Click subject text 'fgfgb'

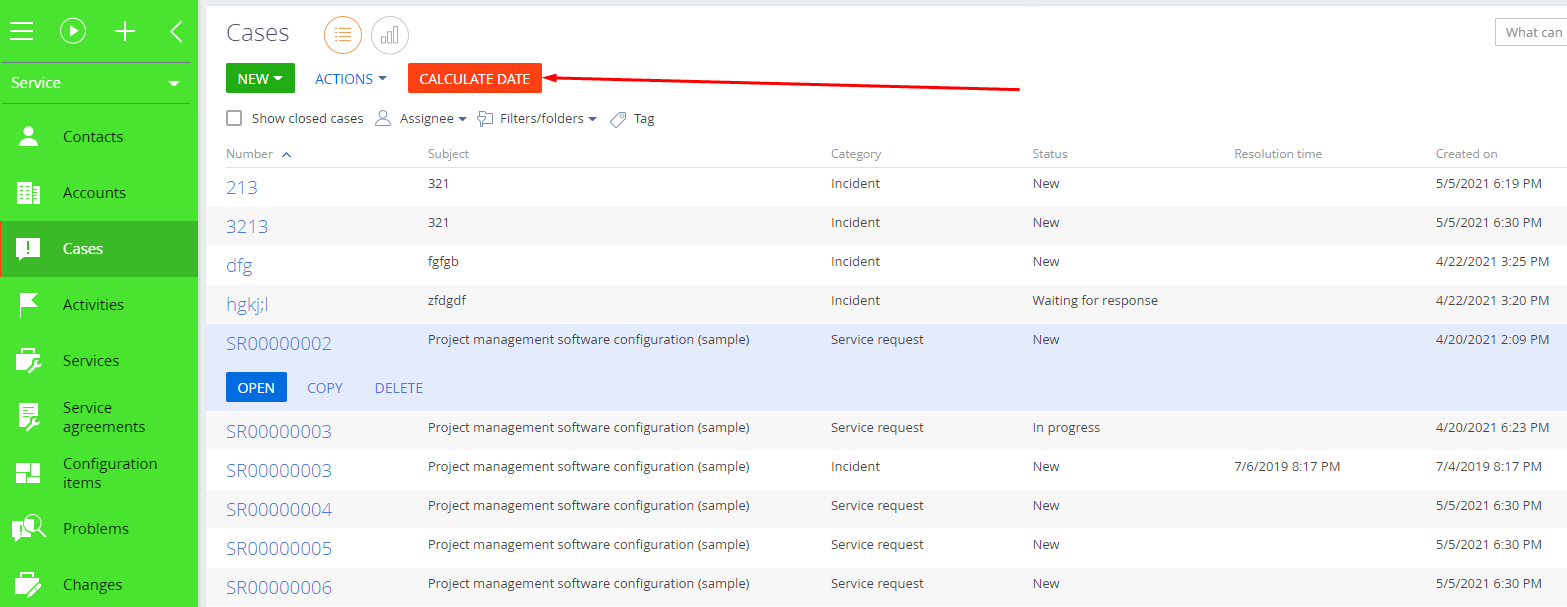(x=443, y=262)
